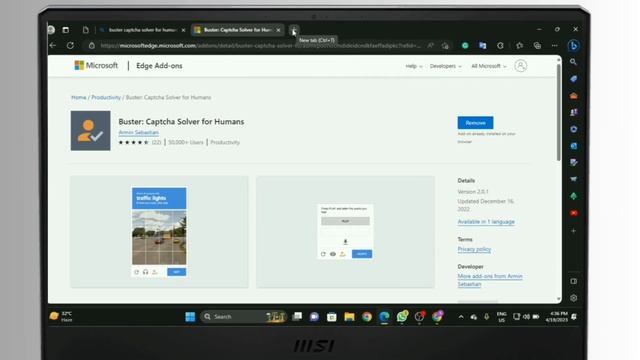Go back using the browser back arrow
Viewport: 640px width, 360px height.
point(53,45)
